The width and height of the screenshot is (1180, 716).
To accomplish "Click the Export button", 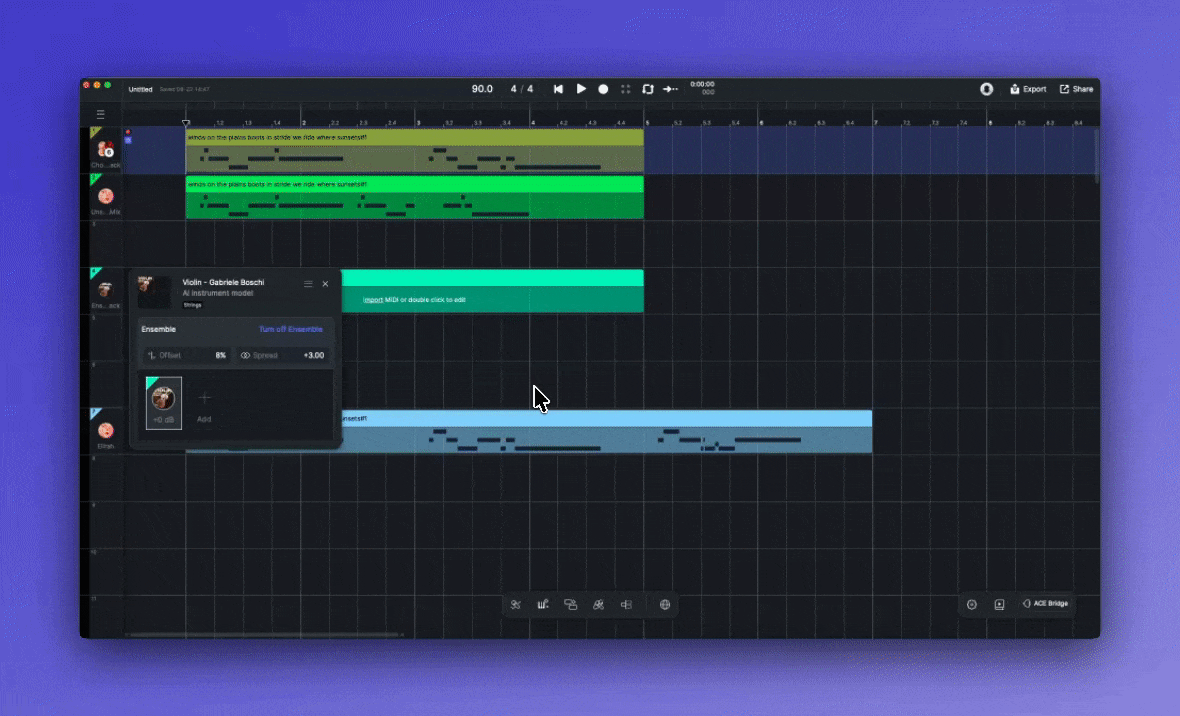I will pyautogui.click(x=1028, y=89).
